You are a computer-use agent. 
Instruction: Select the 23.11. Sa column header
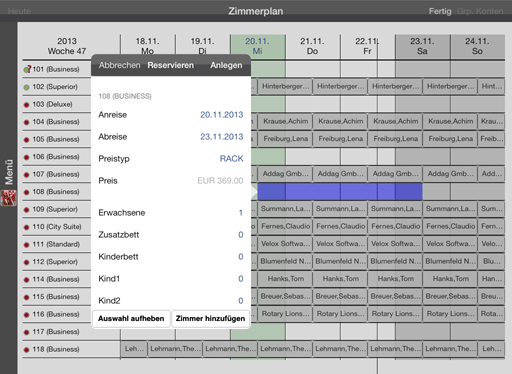coord(422,46)
